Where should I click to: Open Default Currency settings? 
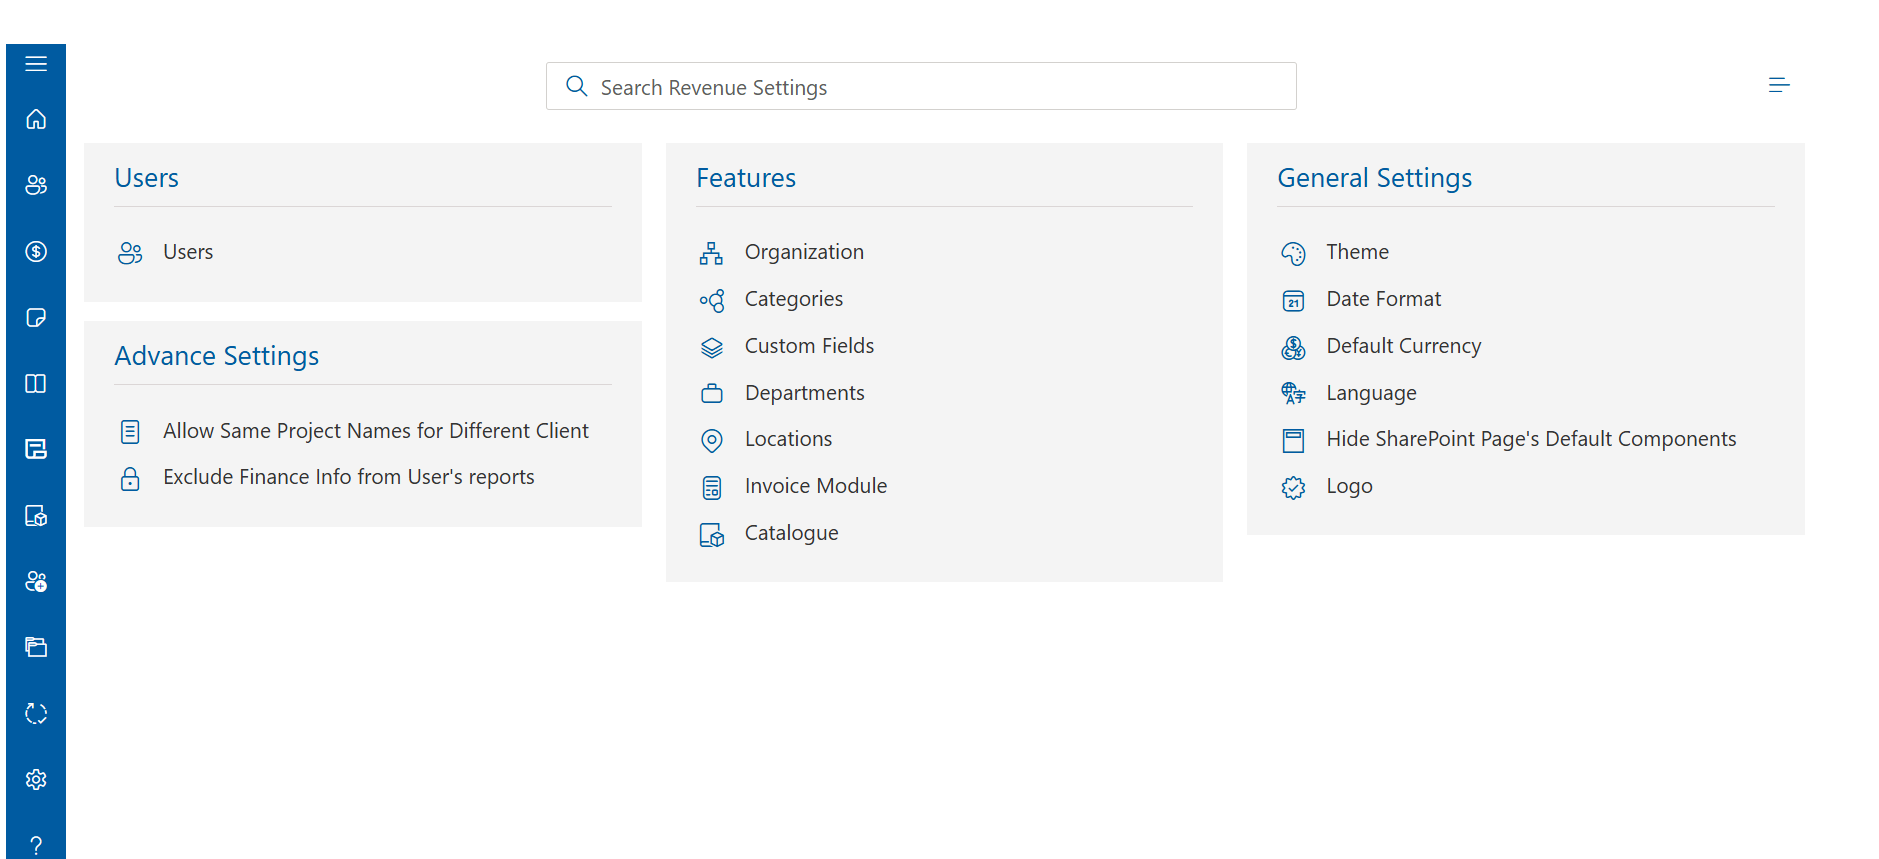coord(1404,346)
